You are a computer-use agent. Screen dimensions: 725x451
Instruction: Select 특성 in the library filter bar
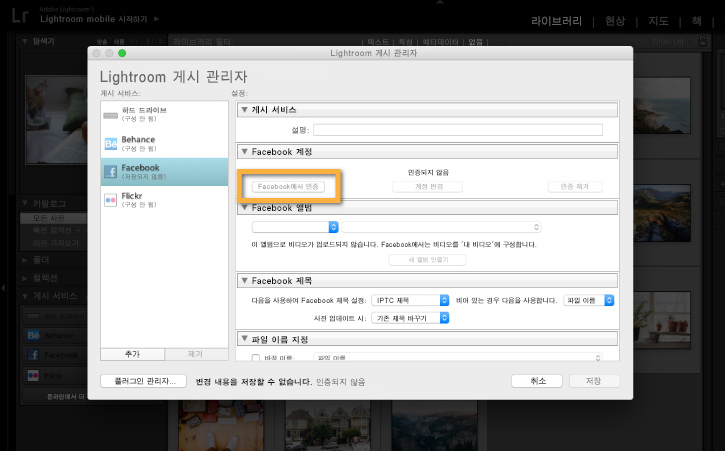pyautogui.click(x=406, y=42)
